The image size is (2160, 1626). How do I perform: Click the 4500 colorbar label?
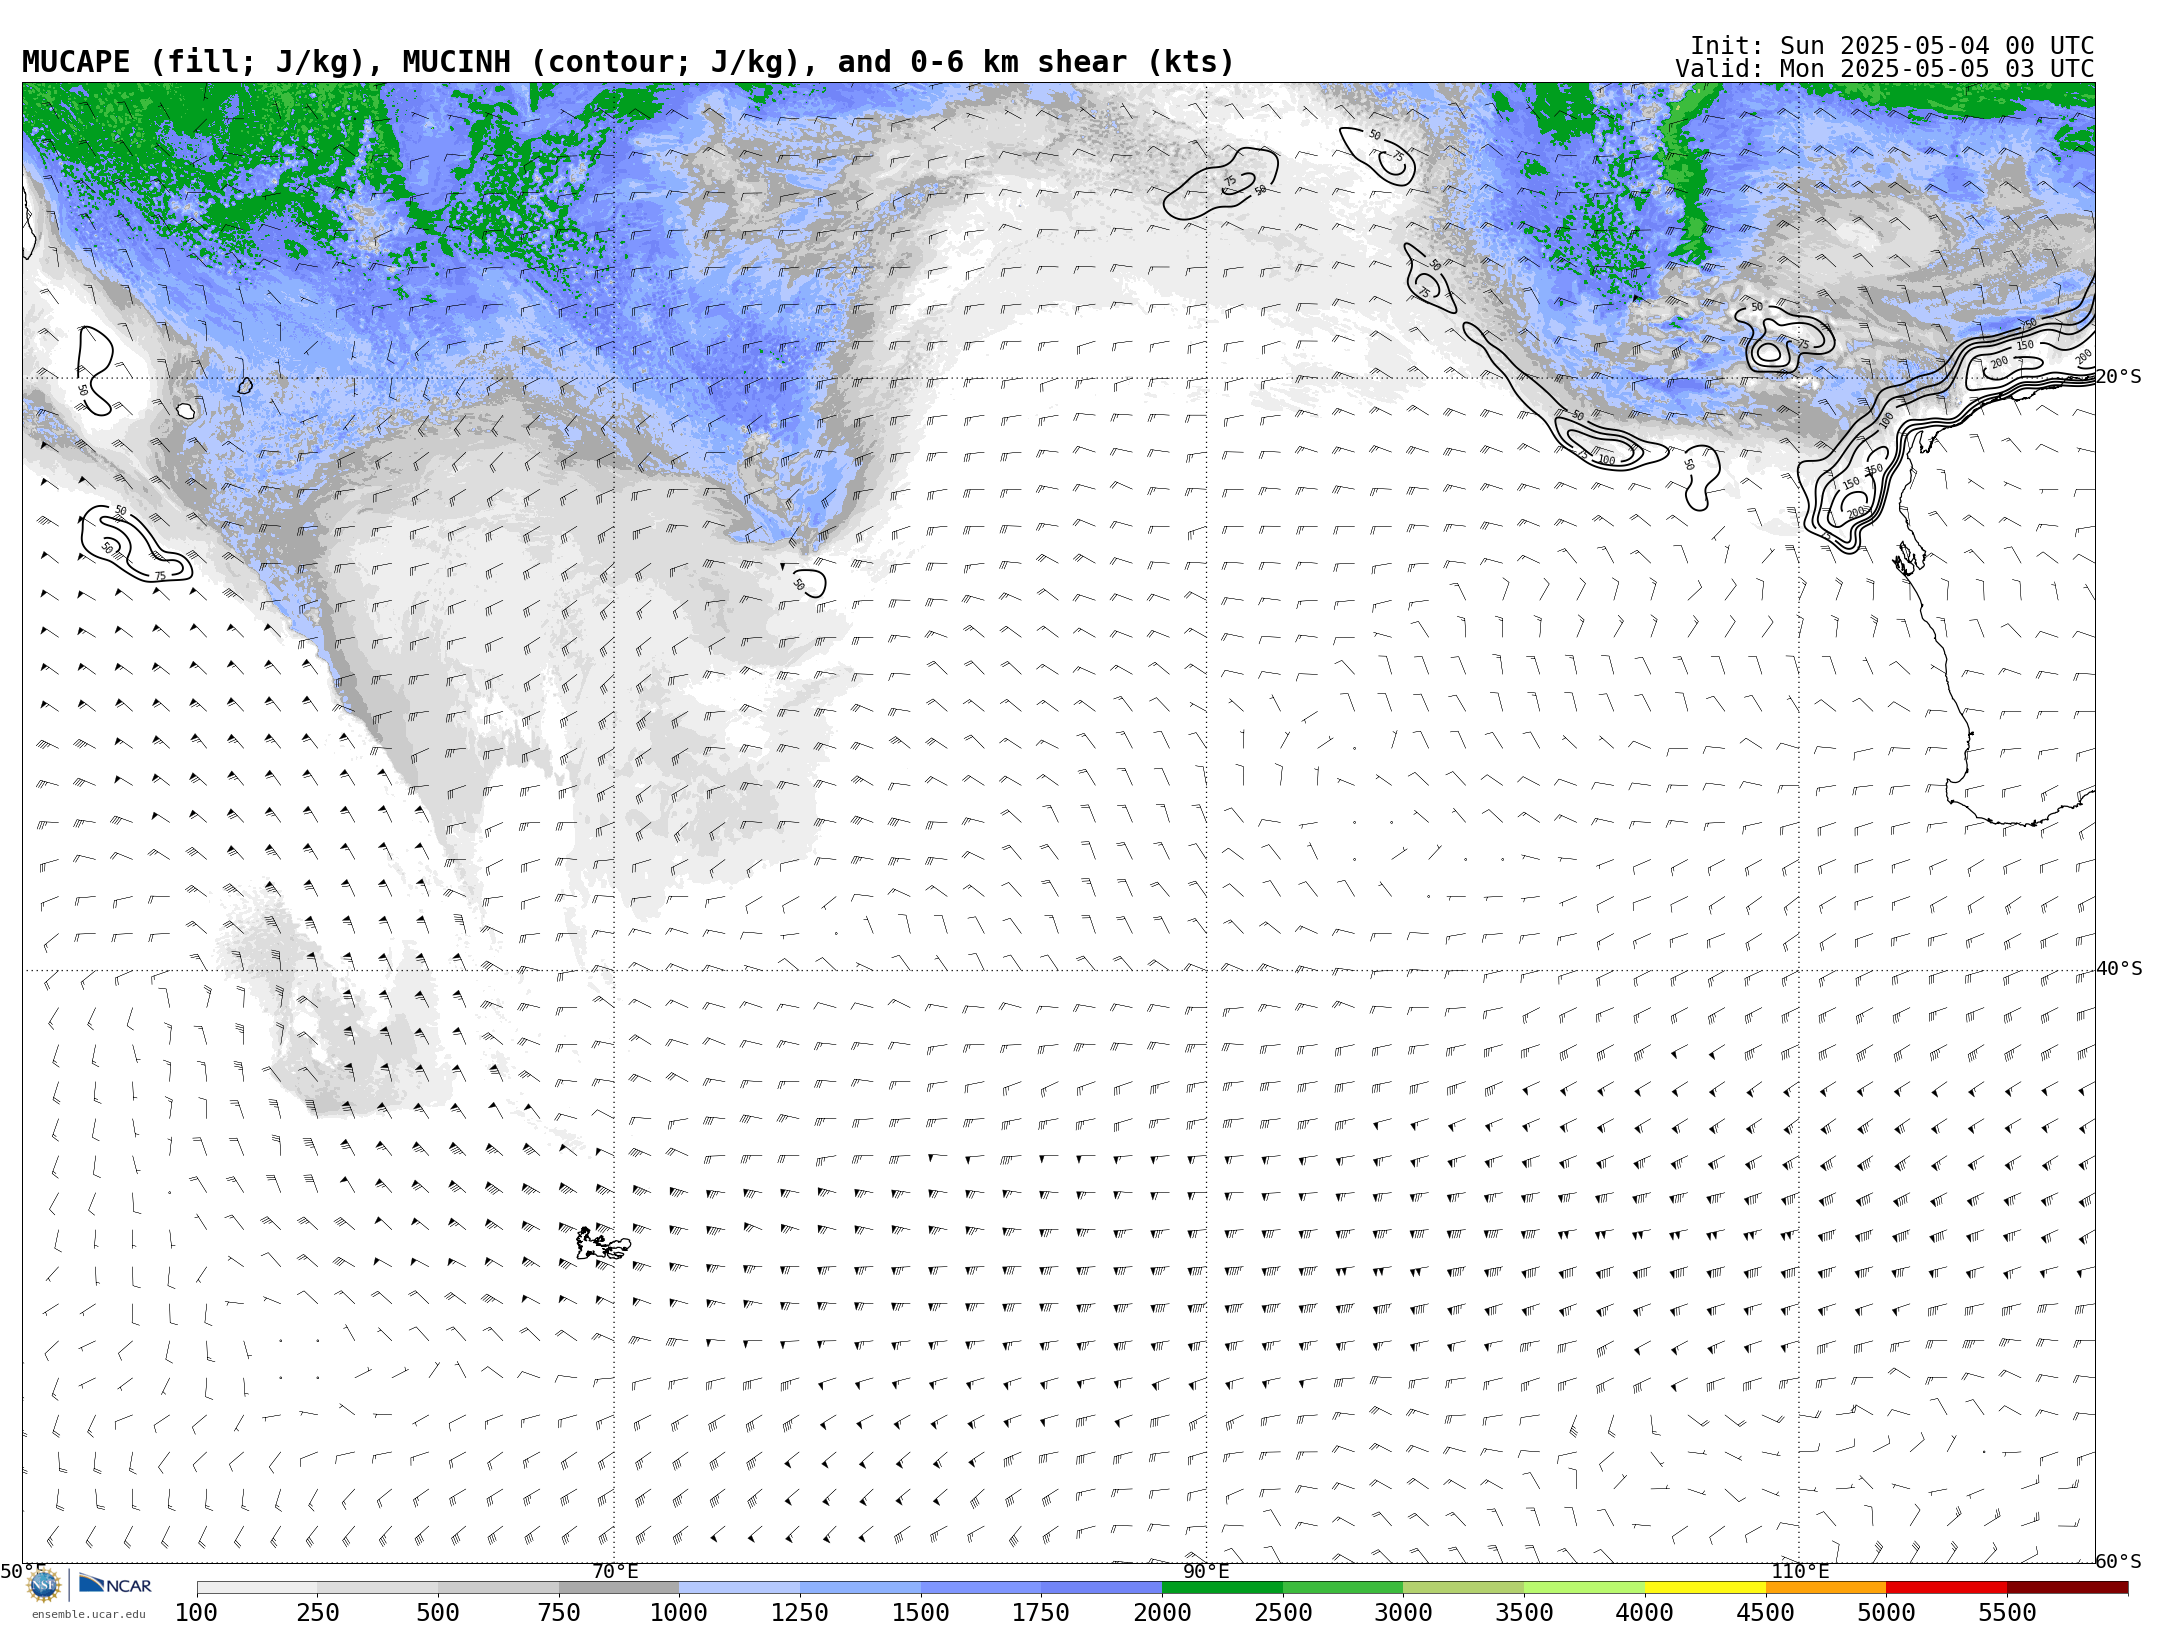pyautogui.click(x=1765, y=1613)
